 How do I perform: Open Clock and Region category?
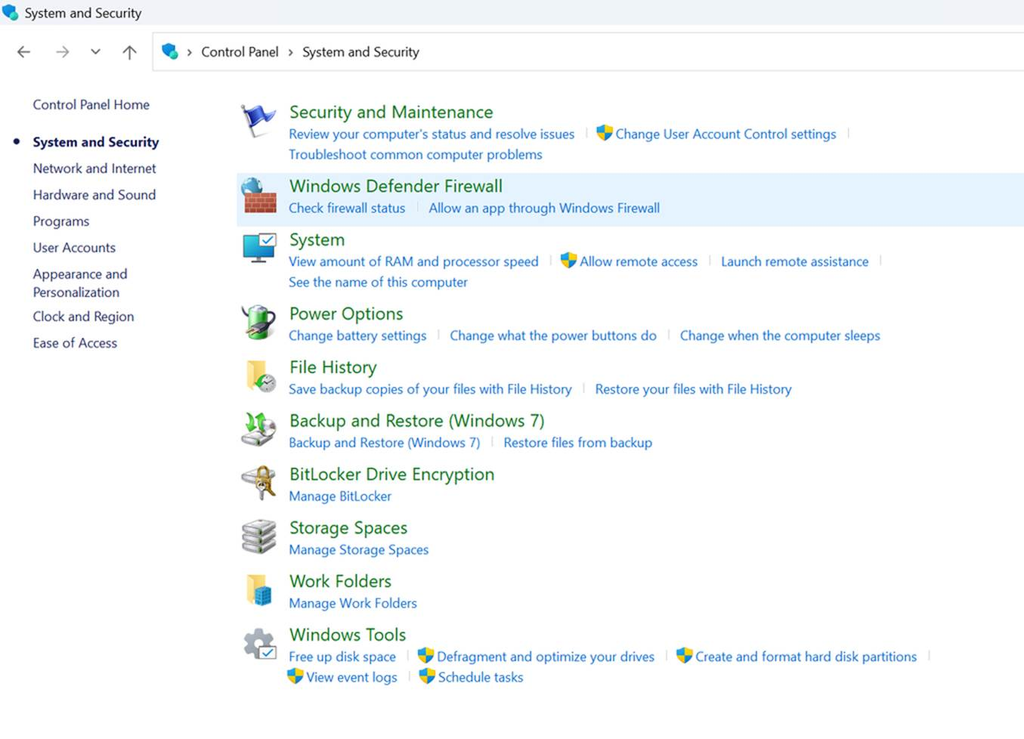[84, 317]
